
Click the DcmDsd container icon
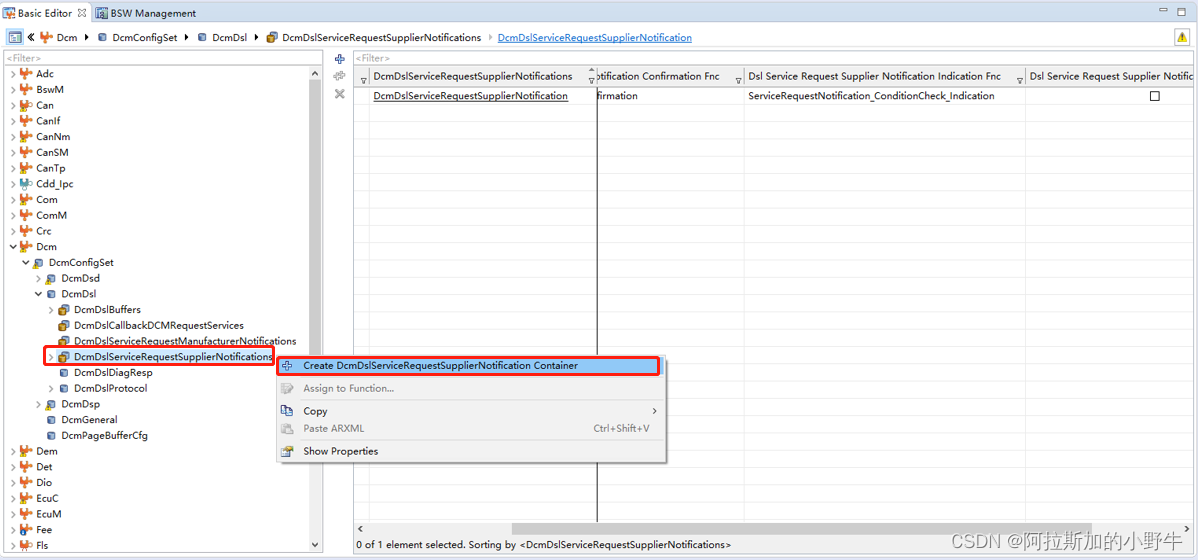point(51,278)
